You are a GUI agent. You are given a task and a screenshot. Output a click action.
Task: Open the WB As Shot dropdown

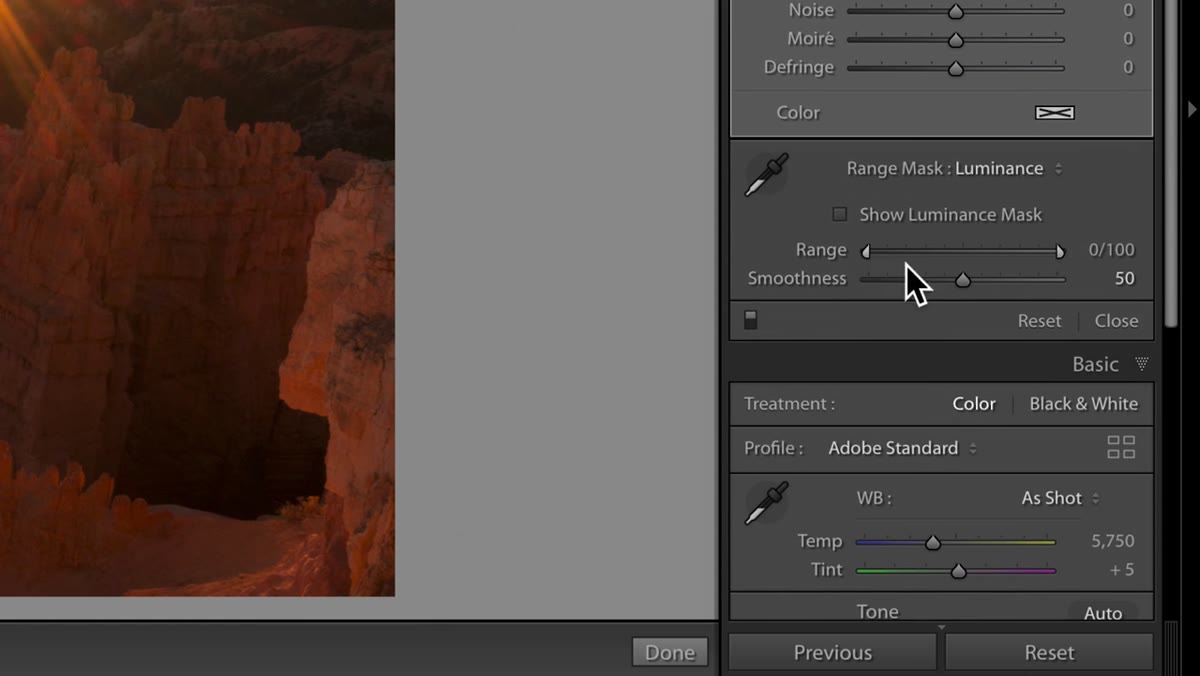[1060, 498]
